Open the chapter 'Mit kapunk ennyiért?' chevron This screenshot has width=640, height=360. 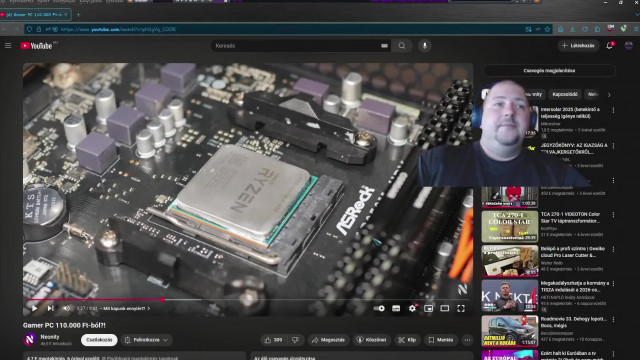coord(149,309)
